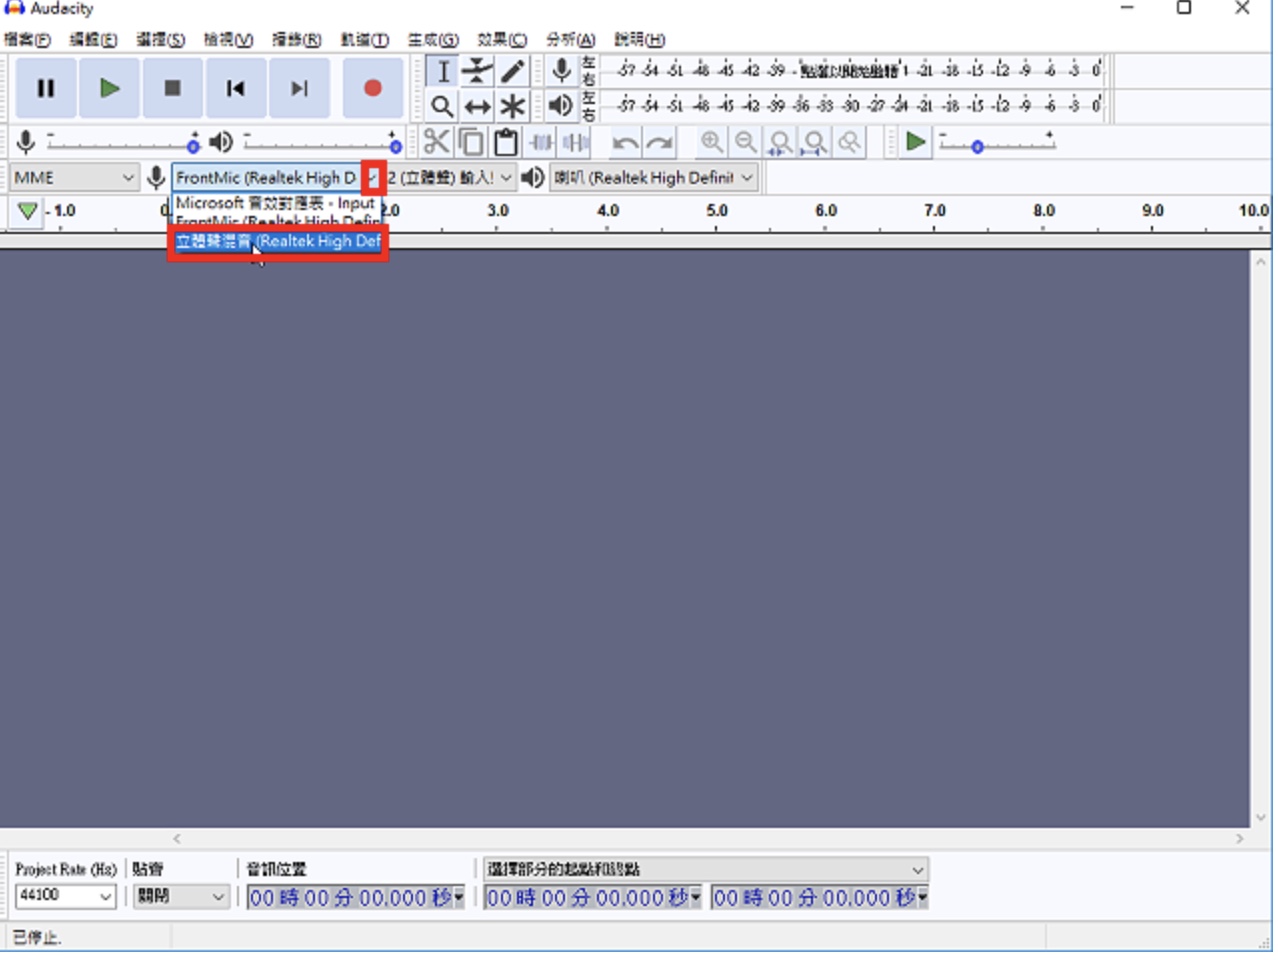Click the recording meter to start monitoring
This screenshot has width=1278, height=960.
pos(852,70)
